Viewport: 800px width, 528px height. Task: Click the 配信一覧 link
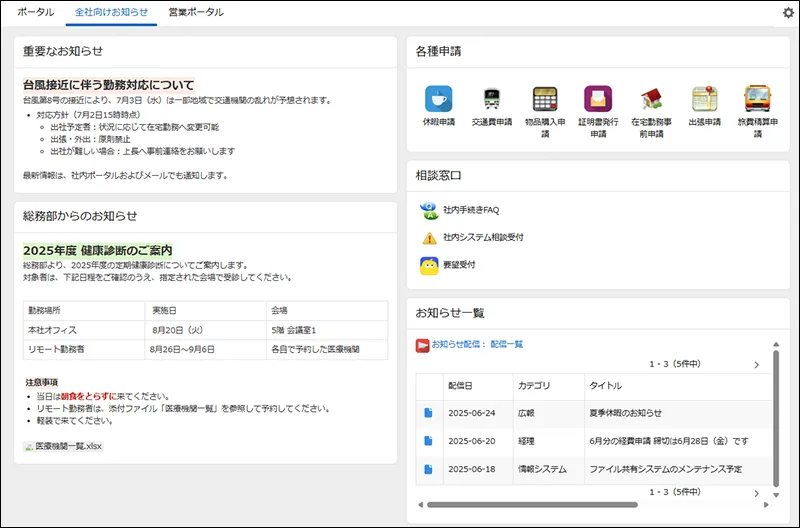[x=506, y=344]
